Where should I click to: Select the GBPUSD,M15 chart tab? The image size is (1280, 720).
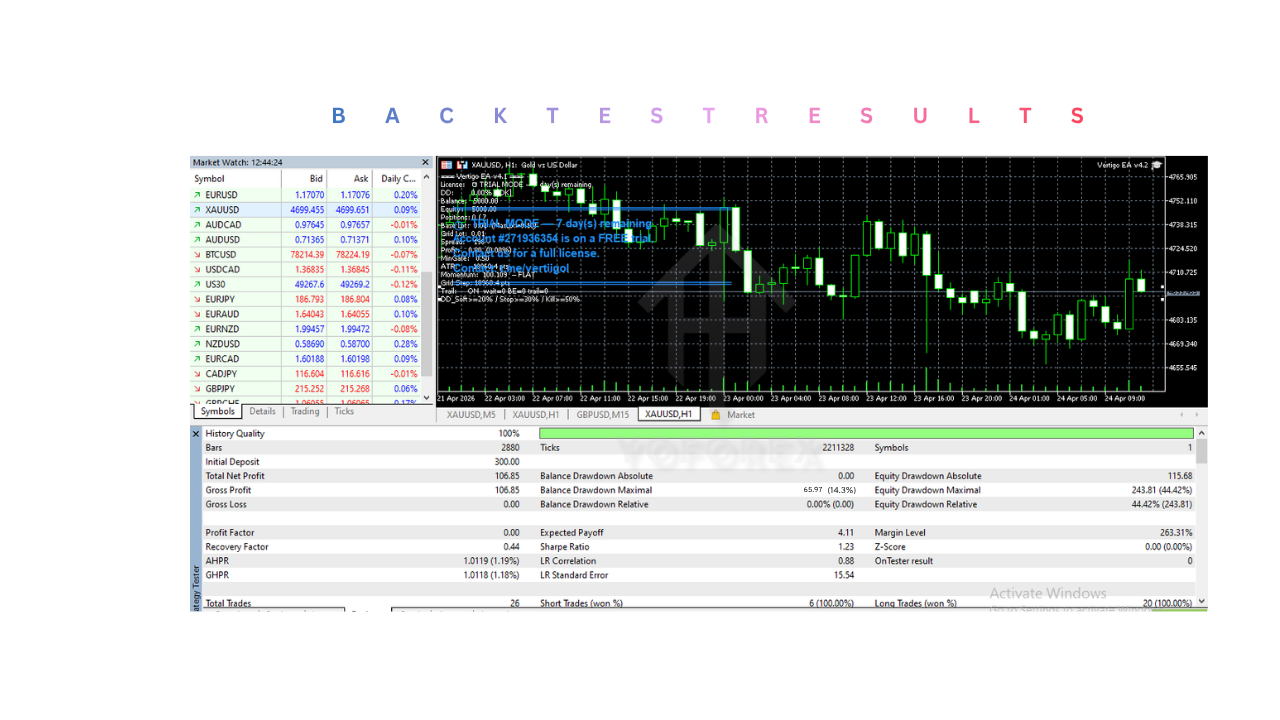click(602, 415)
